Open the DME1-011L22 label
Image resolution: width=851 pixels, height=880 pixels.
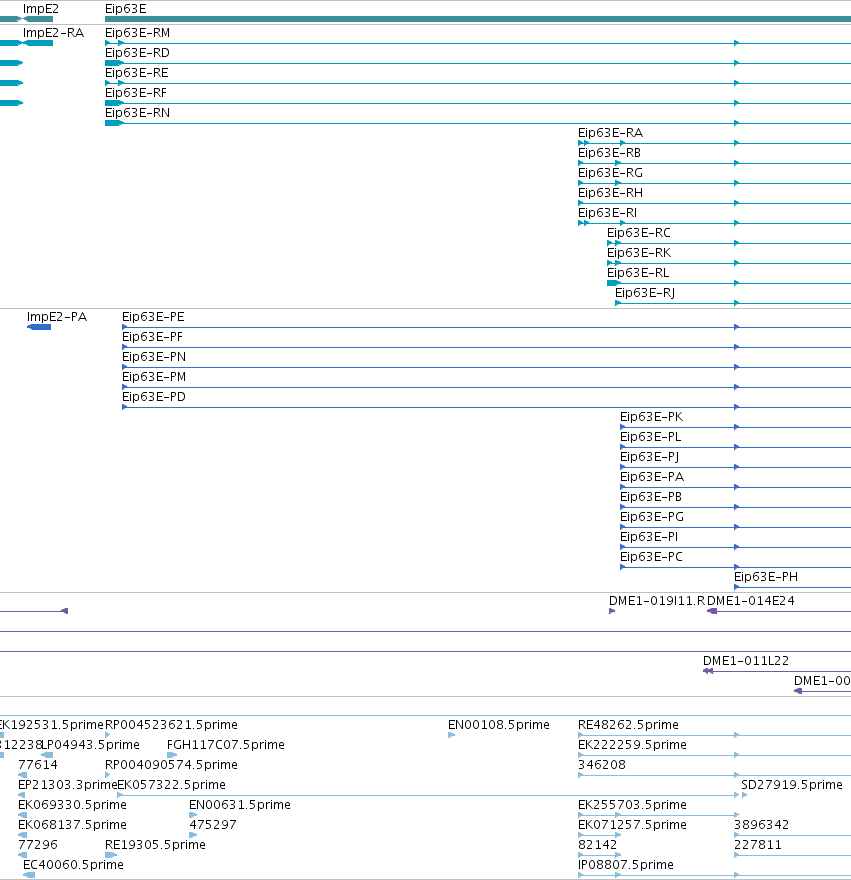click(x=746, y=661)
